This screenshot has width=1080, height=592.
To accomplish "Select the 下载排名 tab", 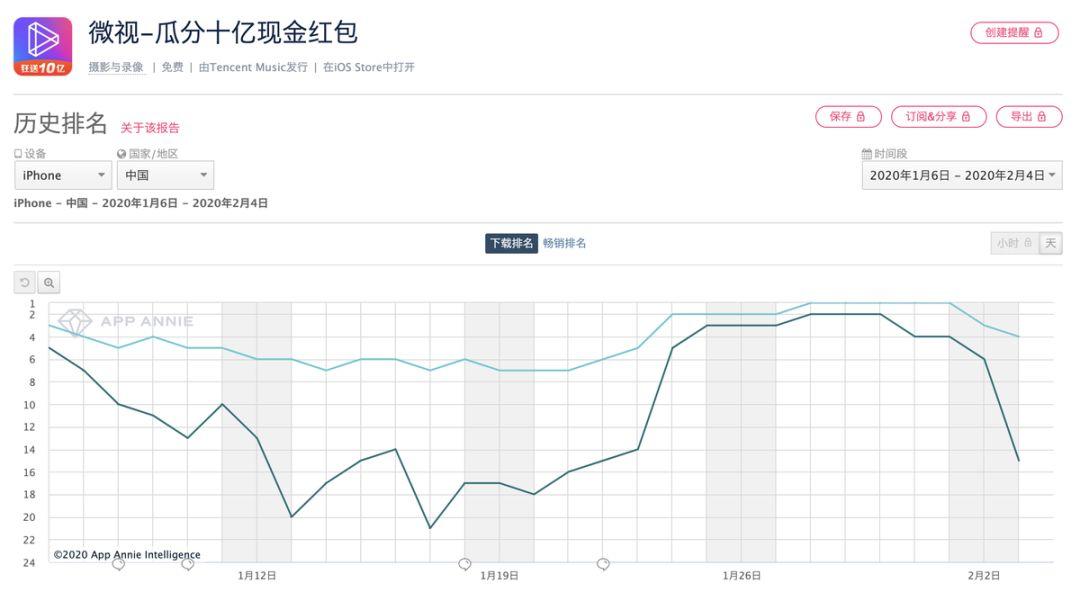I will (x=511, y=243).
